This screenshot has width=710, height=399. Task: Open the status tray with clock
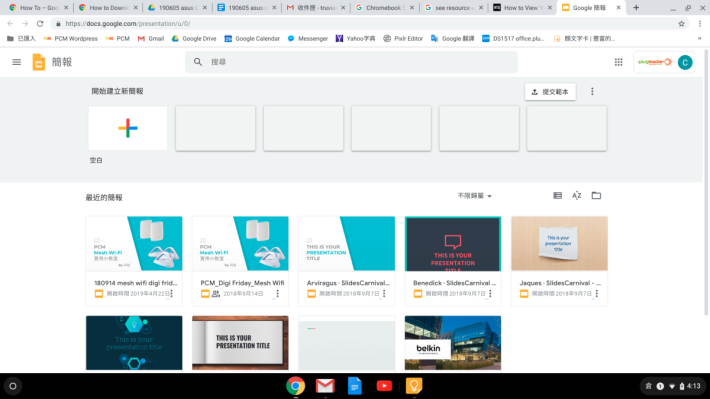(x=673, y=386)
